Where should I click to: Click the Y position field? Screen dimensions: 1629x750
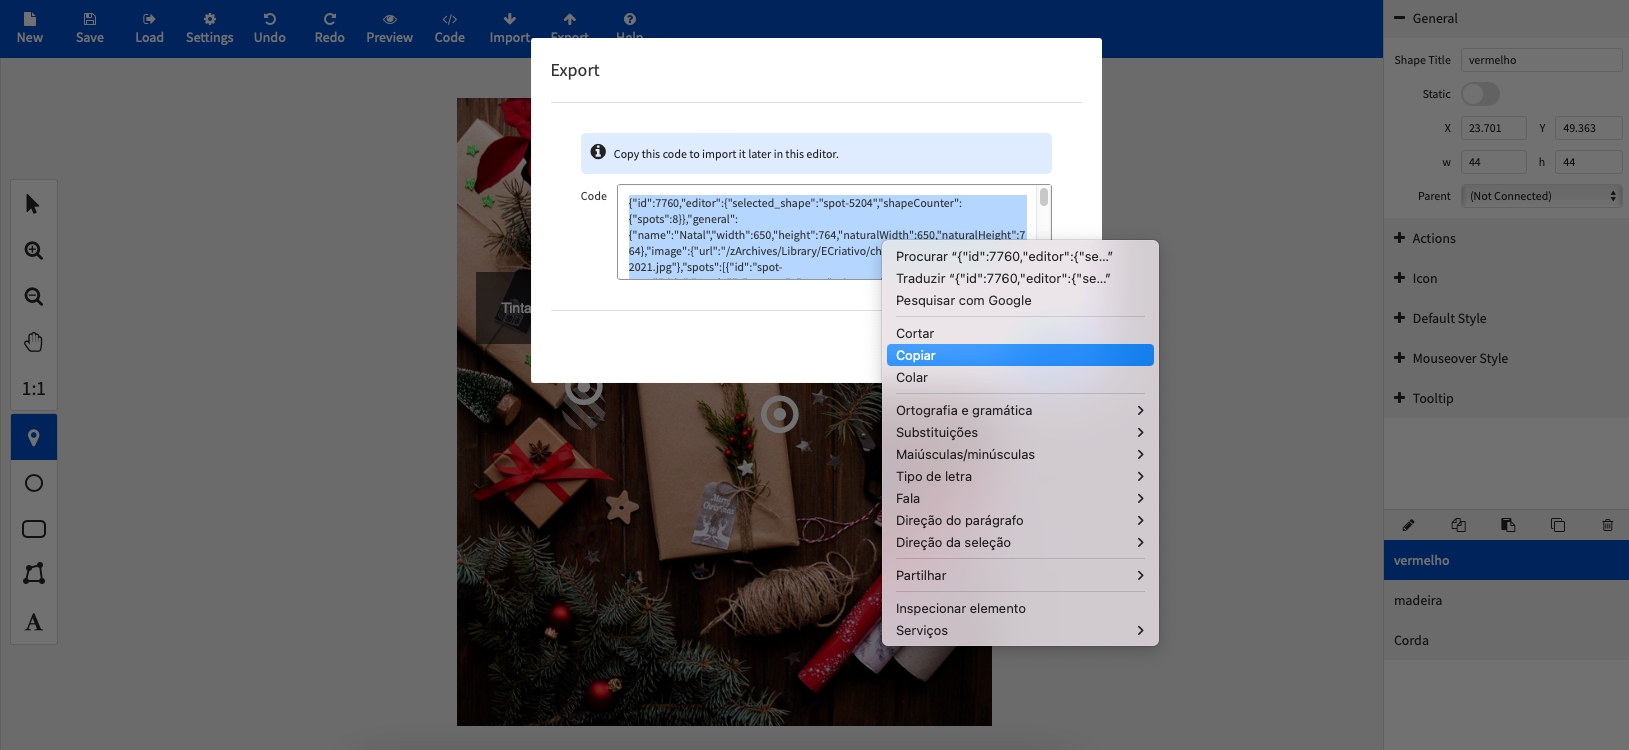(1588, 128)
